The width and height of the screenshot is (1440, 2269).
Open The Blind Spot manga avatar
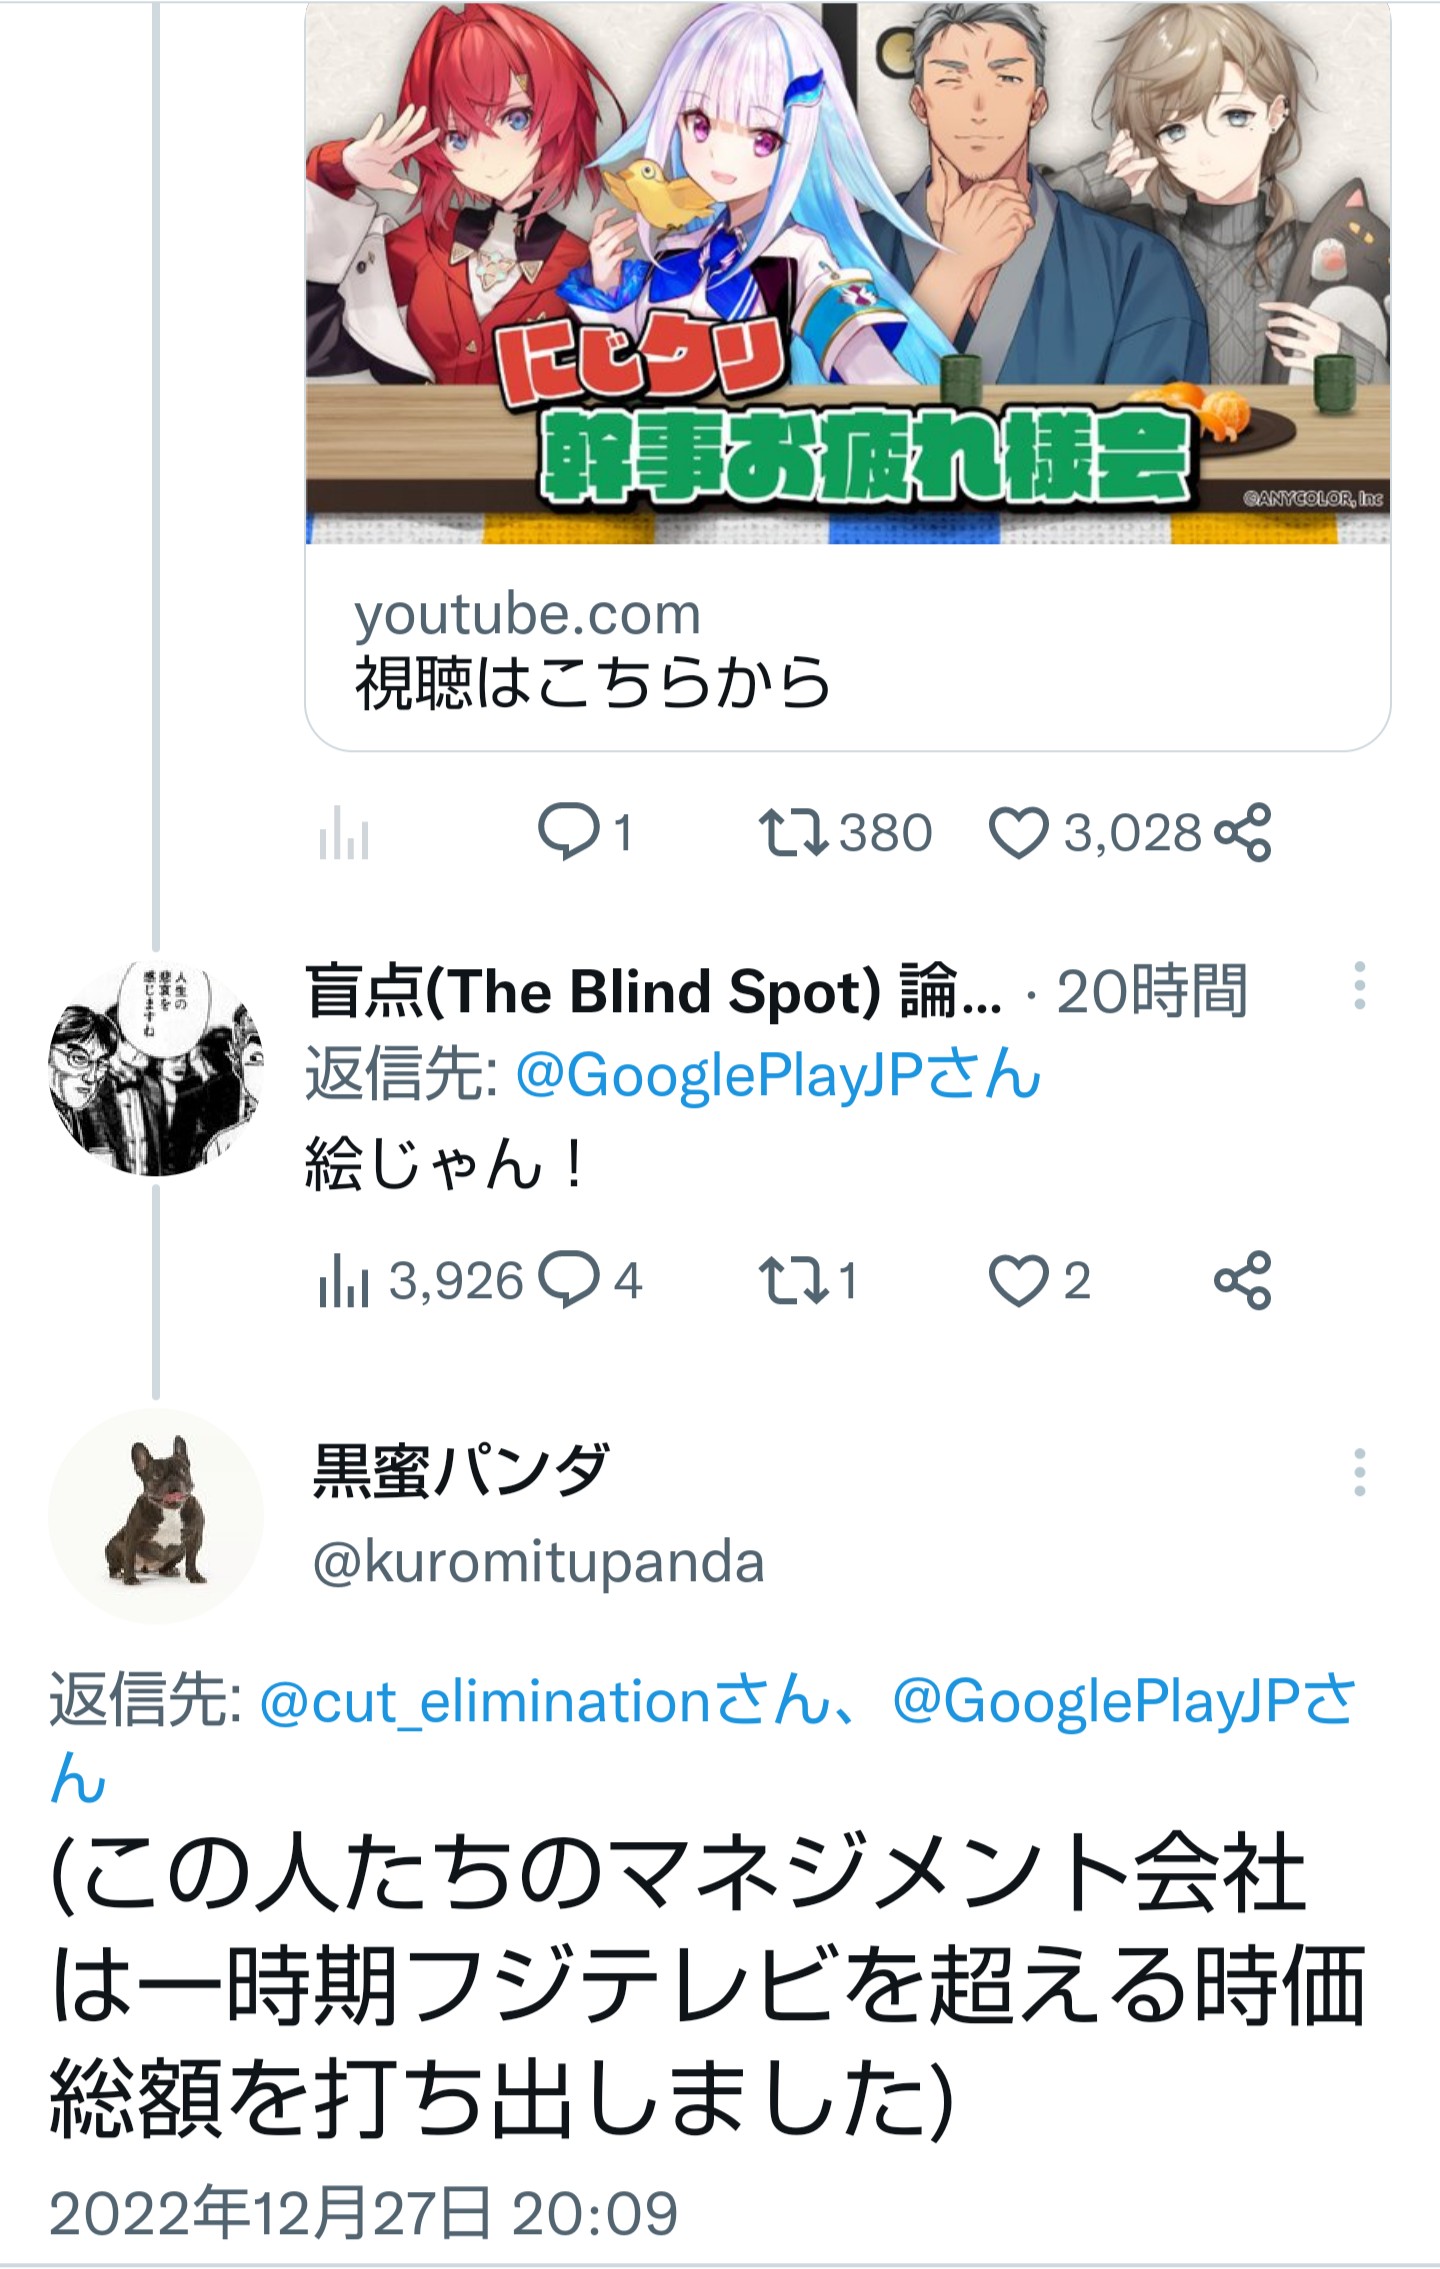156,1068
